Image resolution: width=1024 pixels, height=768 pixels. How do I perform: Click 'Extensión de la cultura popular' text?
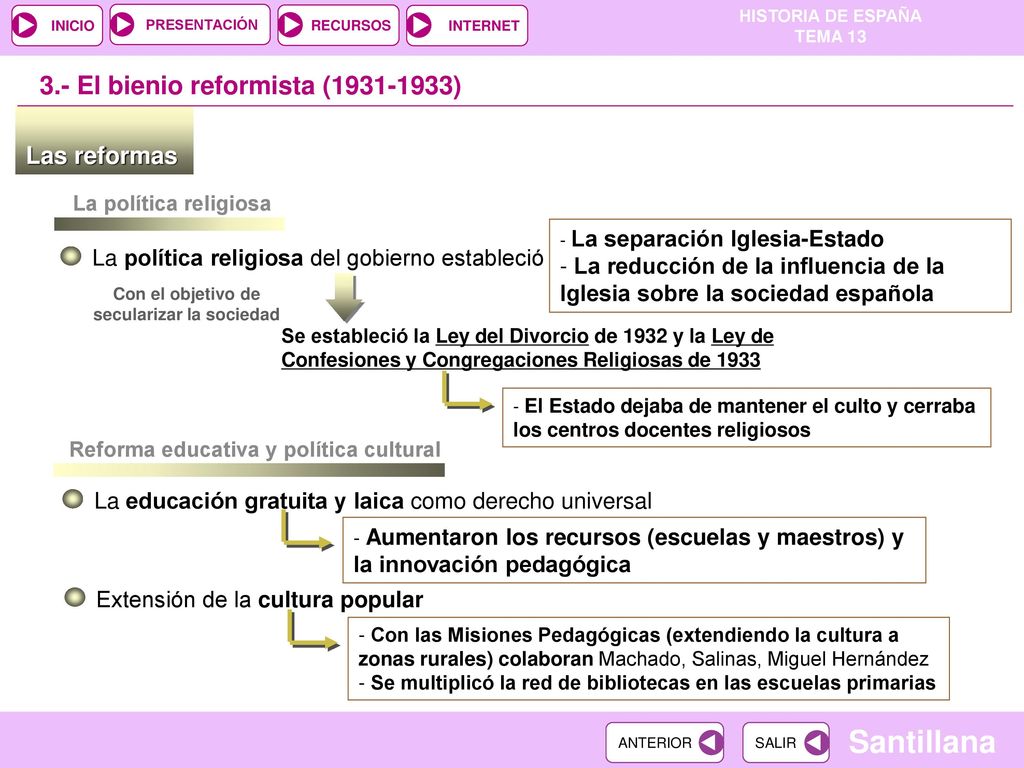(x=260, y=600)
